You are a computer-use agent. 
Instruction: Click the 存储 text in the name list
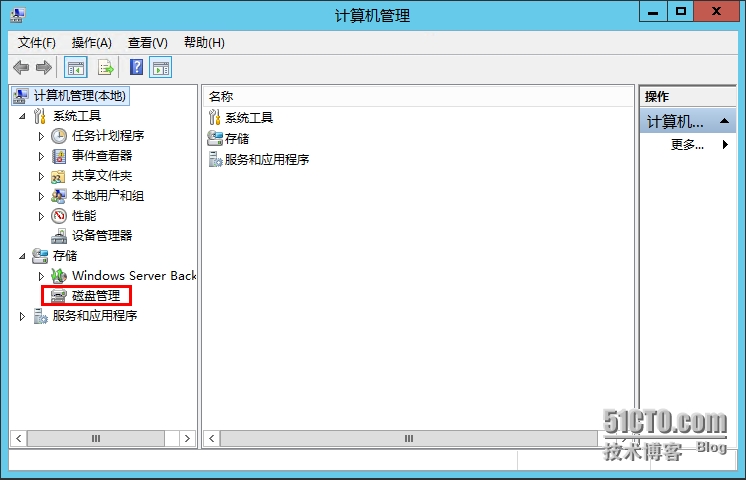[x=237, y=138]
